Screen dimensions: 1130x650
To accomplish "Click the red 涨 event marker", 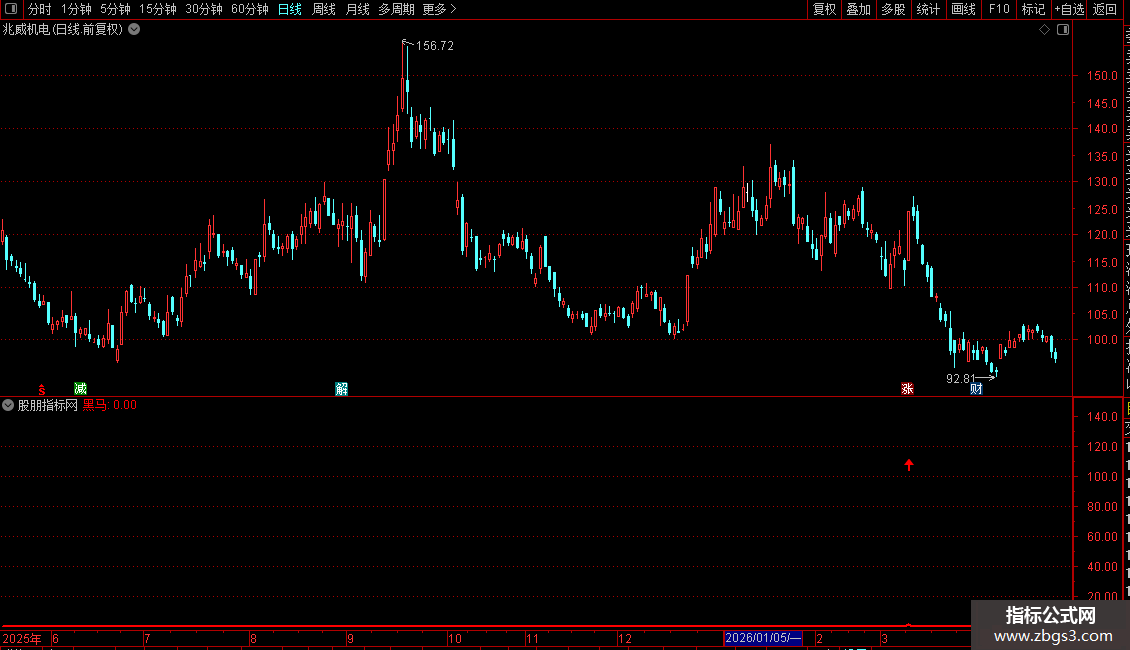I will point(907,389).
